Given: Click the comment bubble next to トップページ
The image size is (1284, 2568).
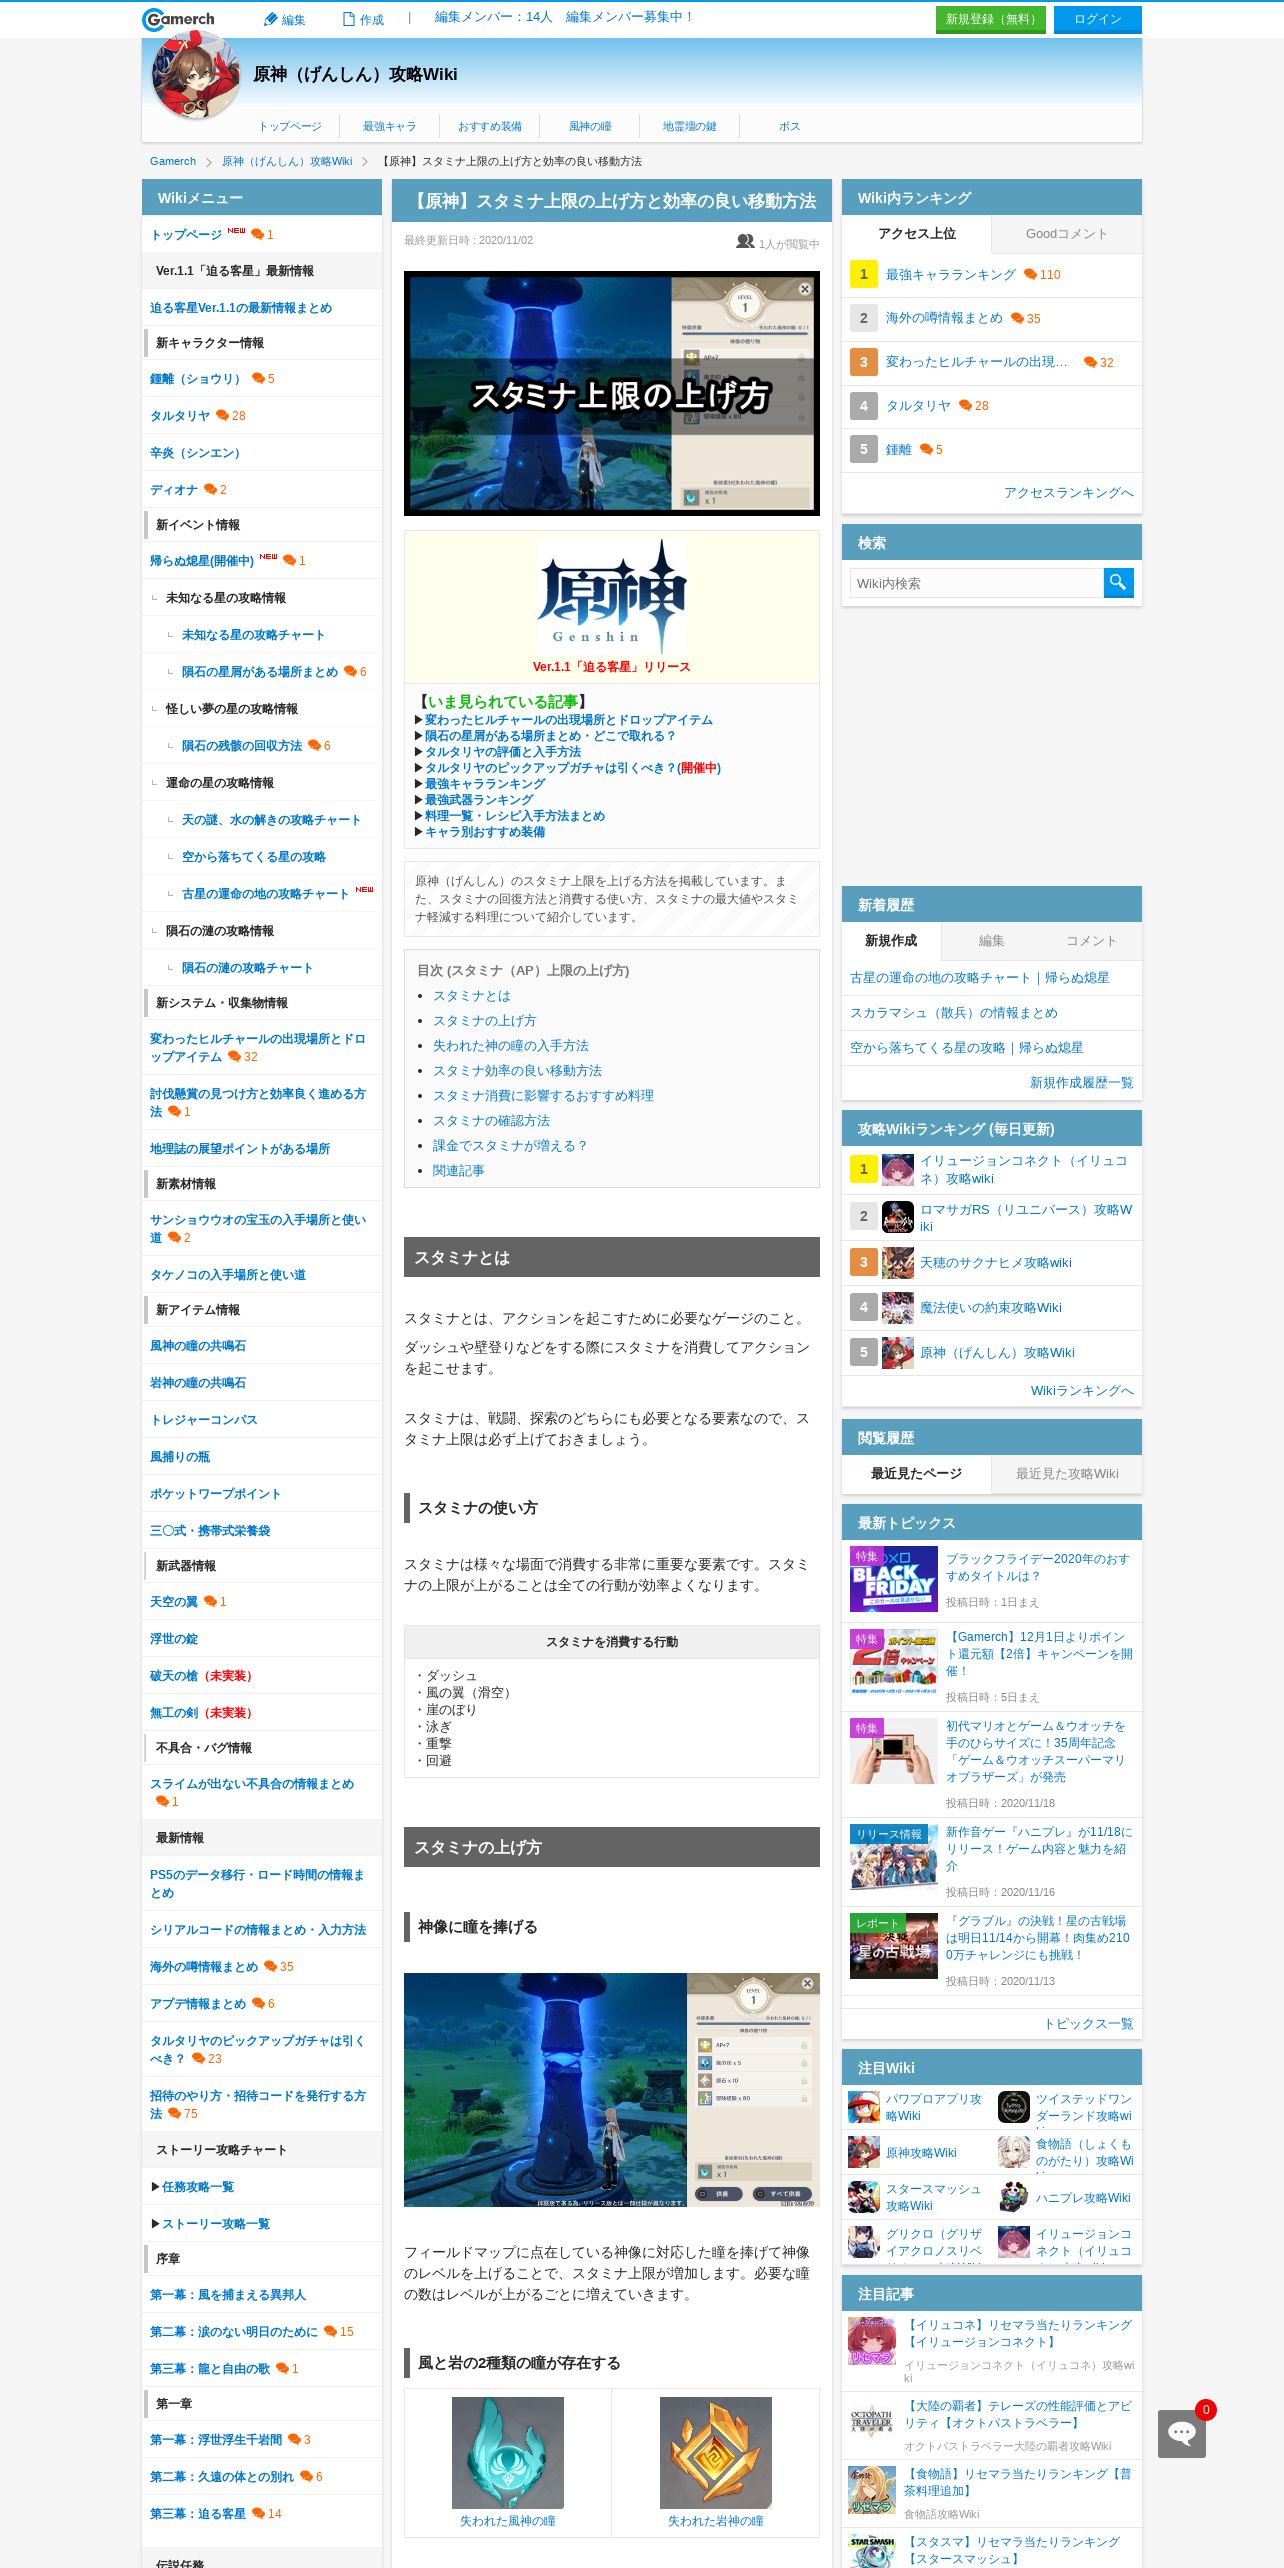Looking at the screenshot, I should 257,234.
